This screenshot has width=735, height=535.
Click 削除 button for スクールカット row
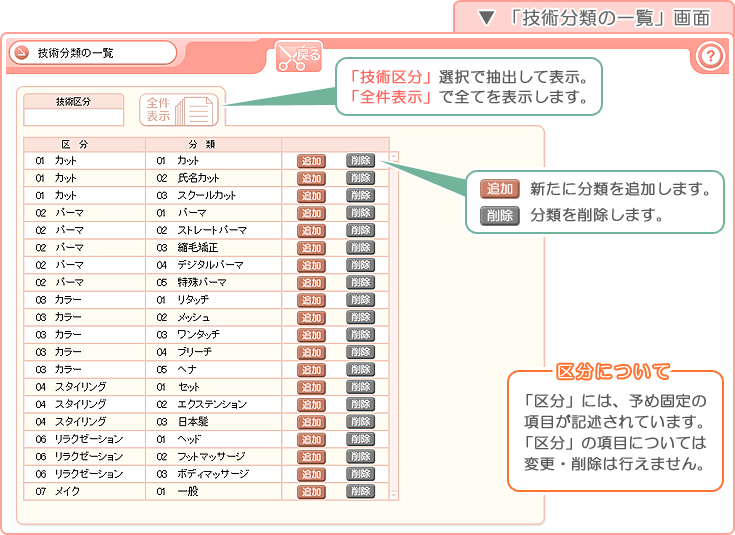click(360, 195)
